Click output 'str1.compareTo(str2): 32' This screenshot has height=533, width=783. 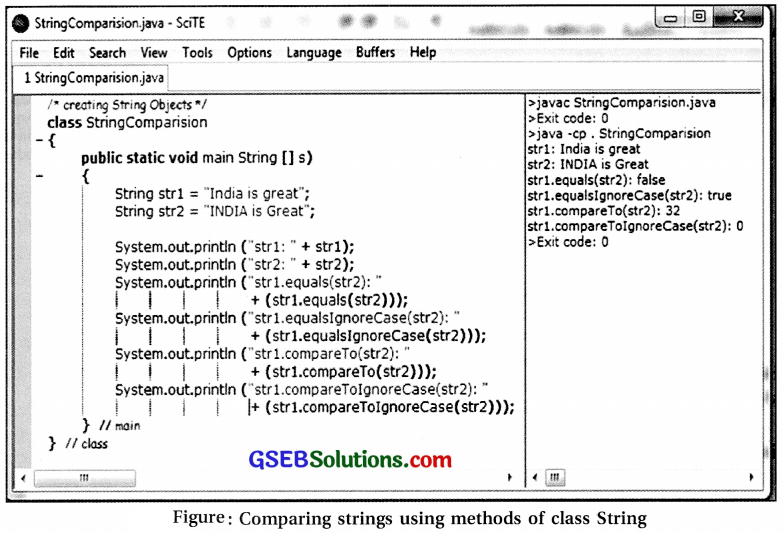604,211
